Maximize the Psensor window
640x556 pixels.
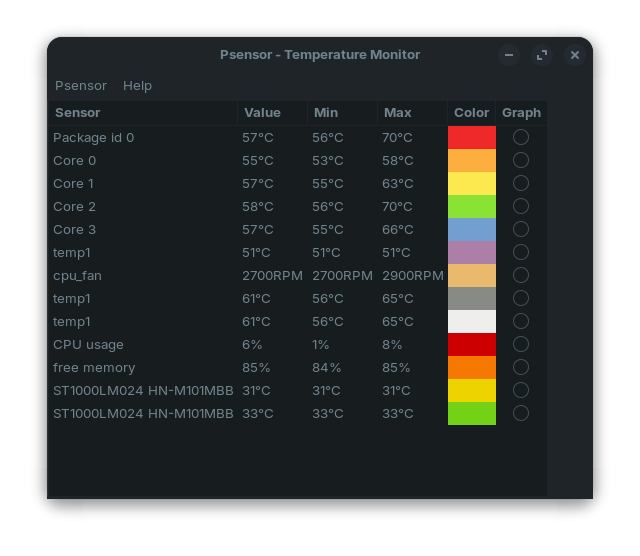pos(542,55)
